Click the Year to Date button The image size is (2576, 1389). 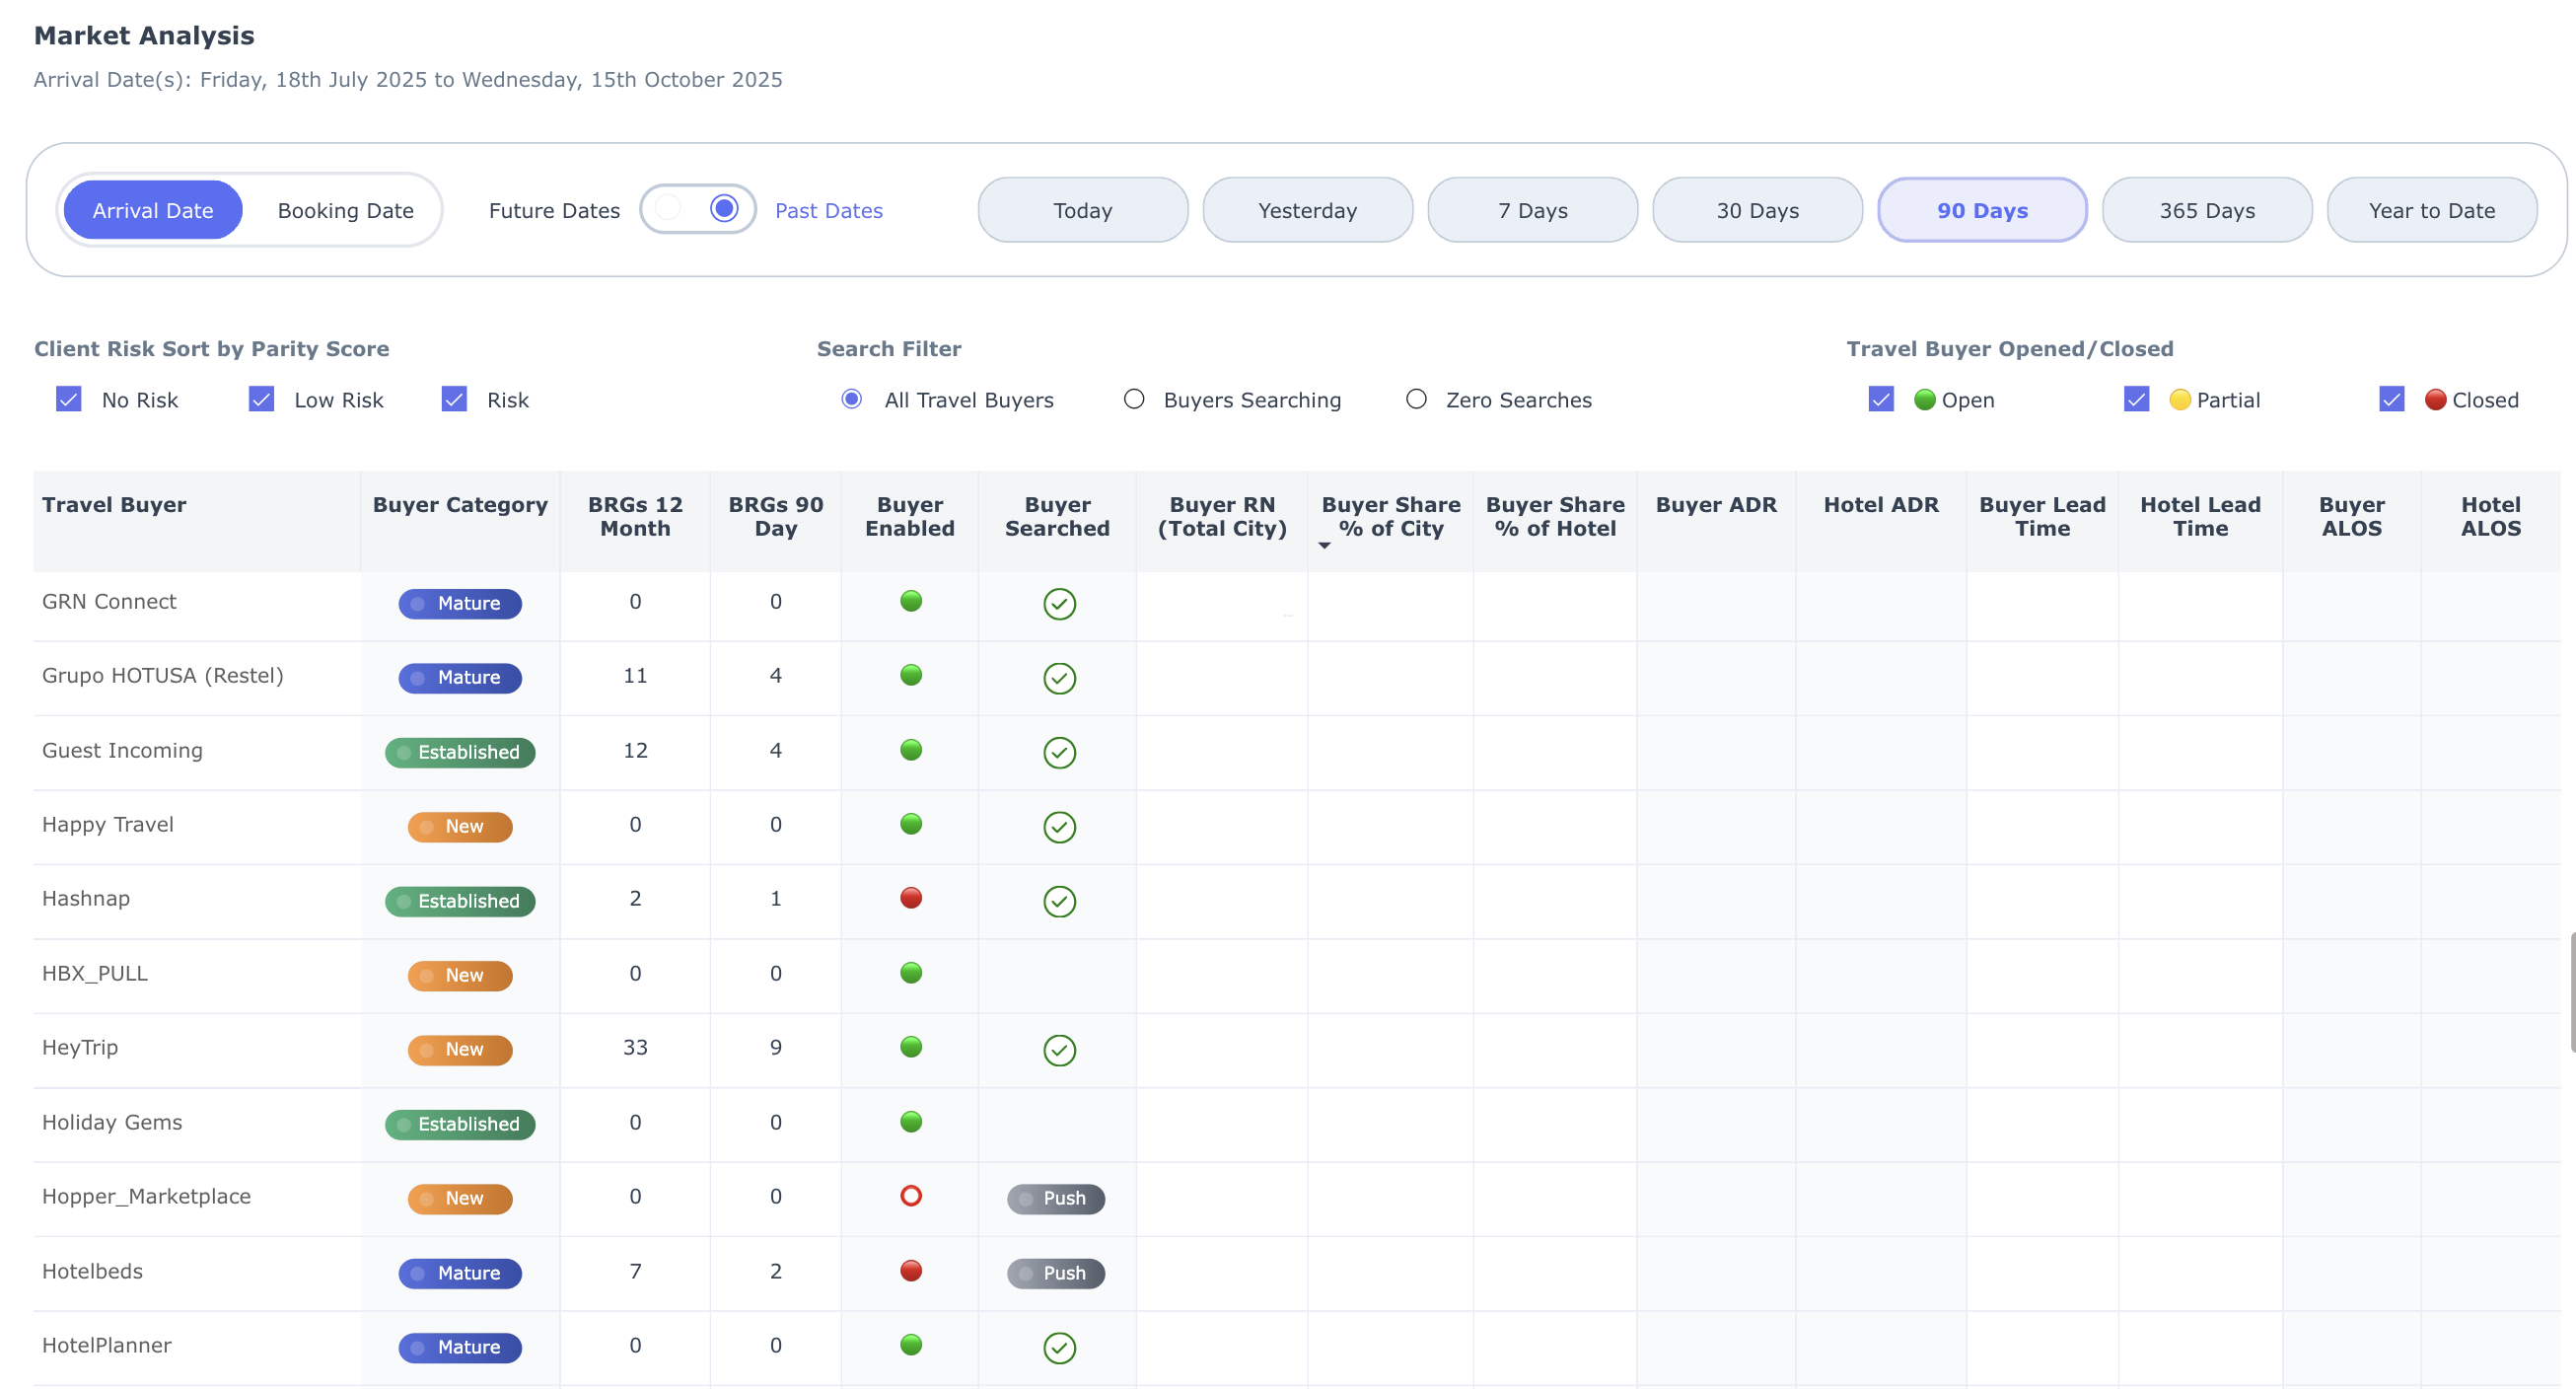click(2431, 211)
